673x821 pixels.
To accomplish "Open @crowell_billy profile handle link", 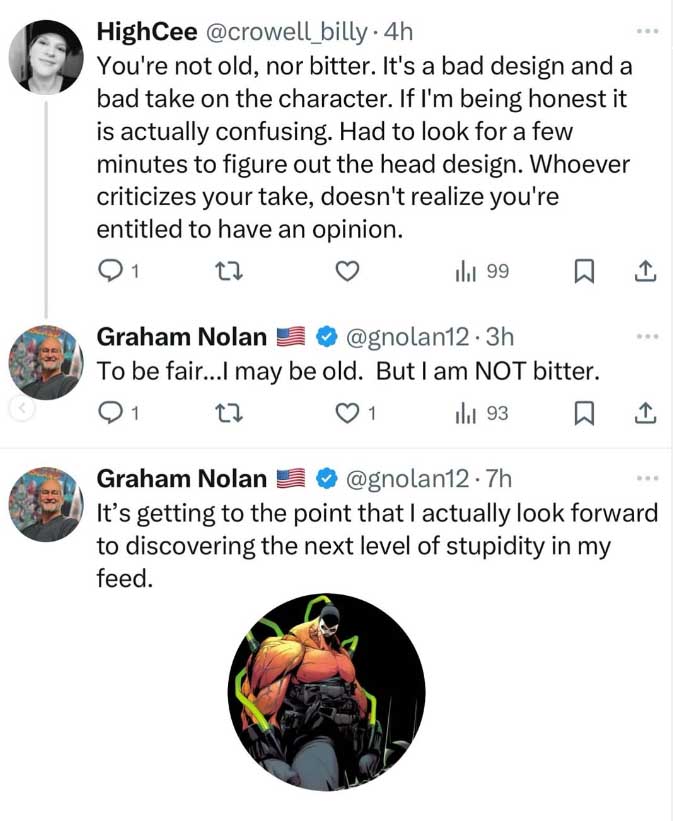I will click(x=287, y=32).
